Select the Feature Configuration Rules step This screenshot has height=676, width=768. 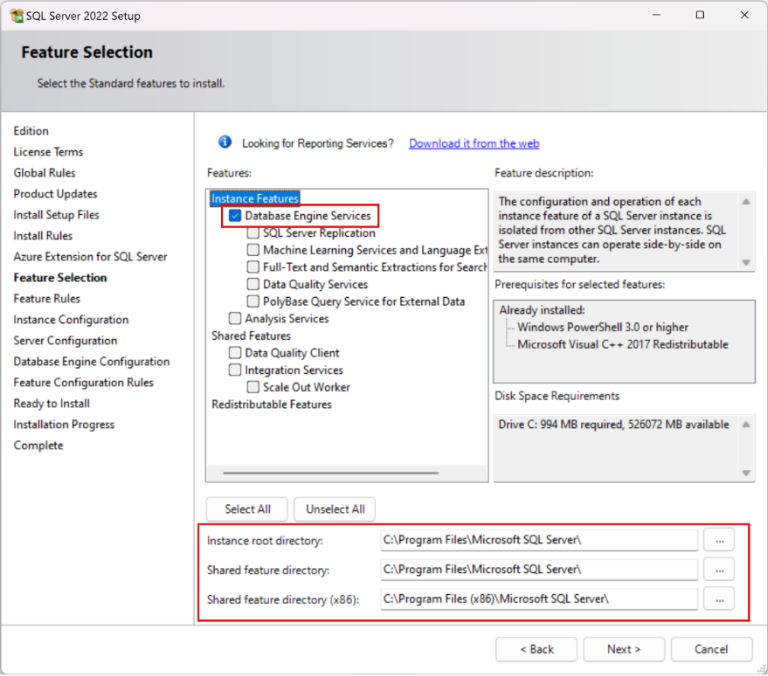click(83, 383)
